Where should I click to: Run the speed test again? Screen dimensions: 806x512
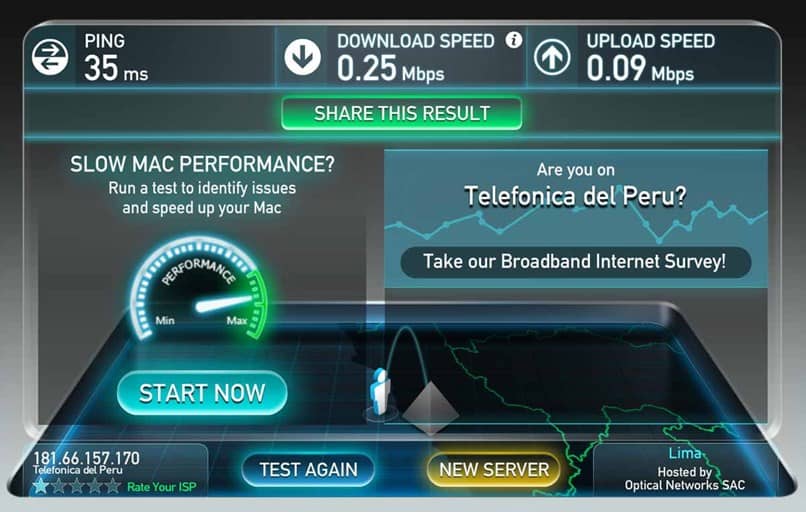tap(308, 470)
